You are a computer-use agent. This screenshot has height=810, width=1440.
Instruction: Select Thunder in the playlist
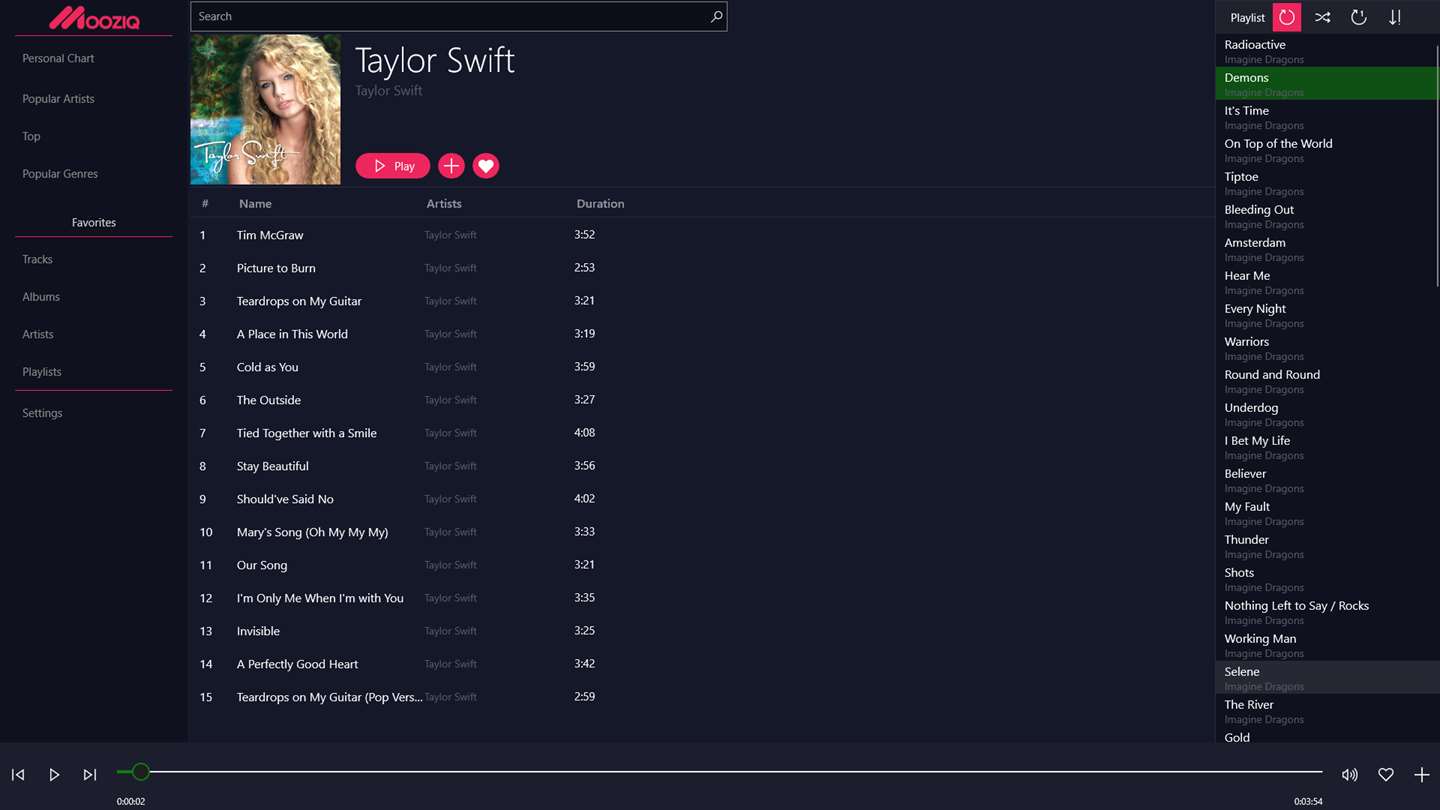(1325, 546)
